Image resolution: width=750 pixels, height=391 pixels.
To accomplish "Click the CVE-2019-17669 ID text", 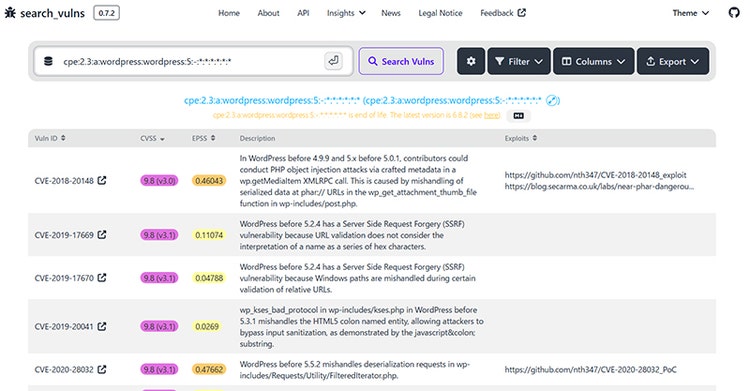I will tap(64, 235).
